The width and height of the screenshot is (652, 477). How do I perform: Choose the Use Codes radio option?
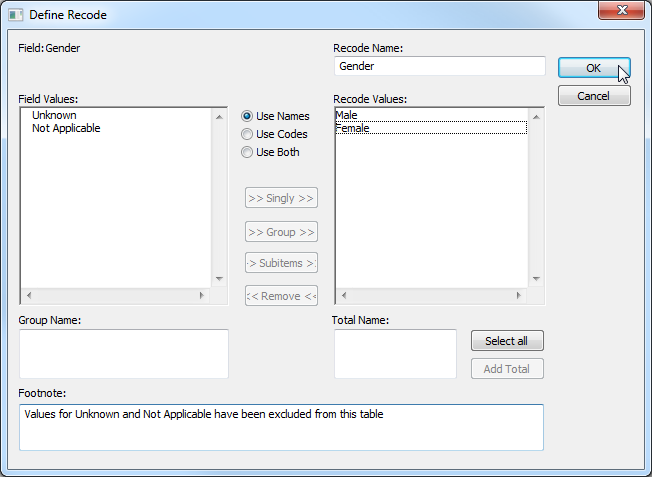(x=247, y=134)
